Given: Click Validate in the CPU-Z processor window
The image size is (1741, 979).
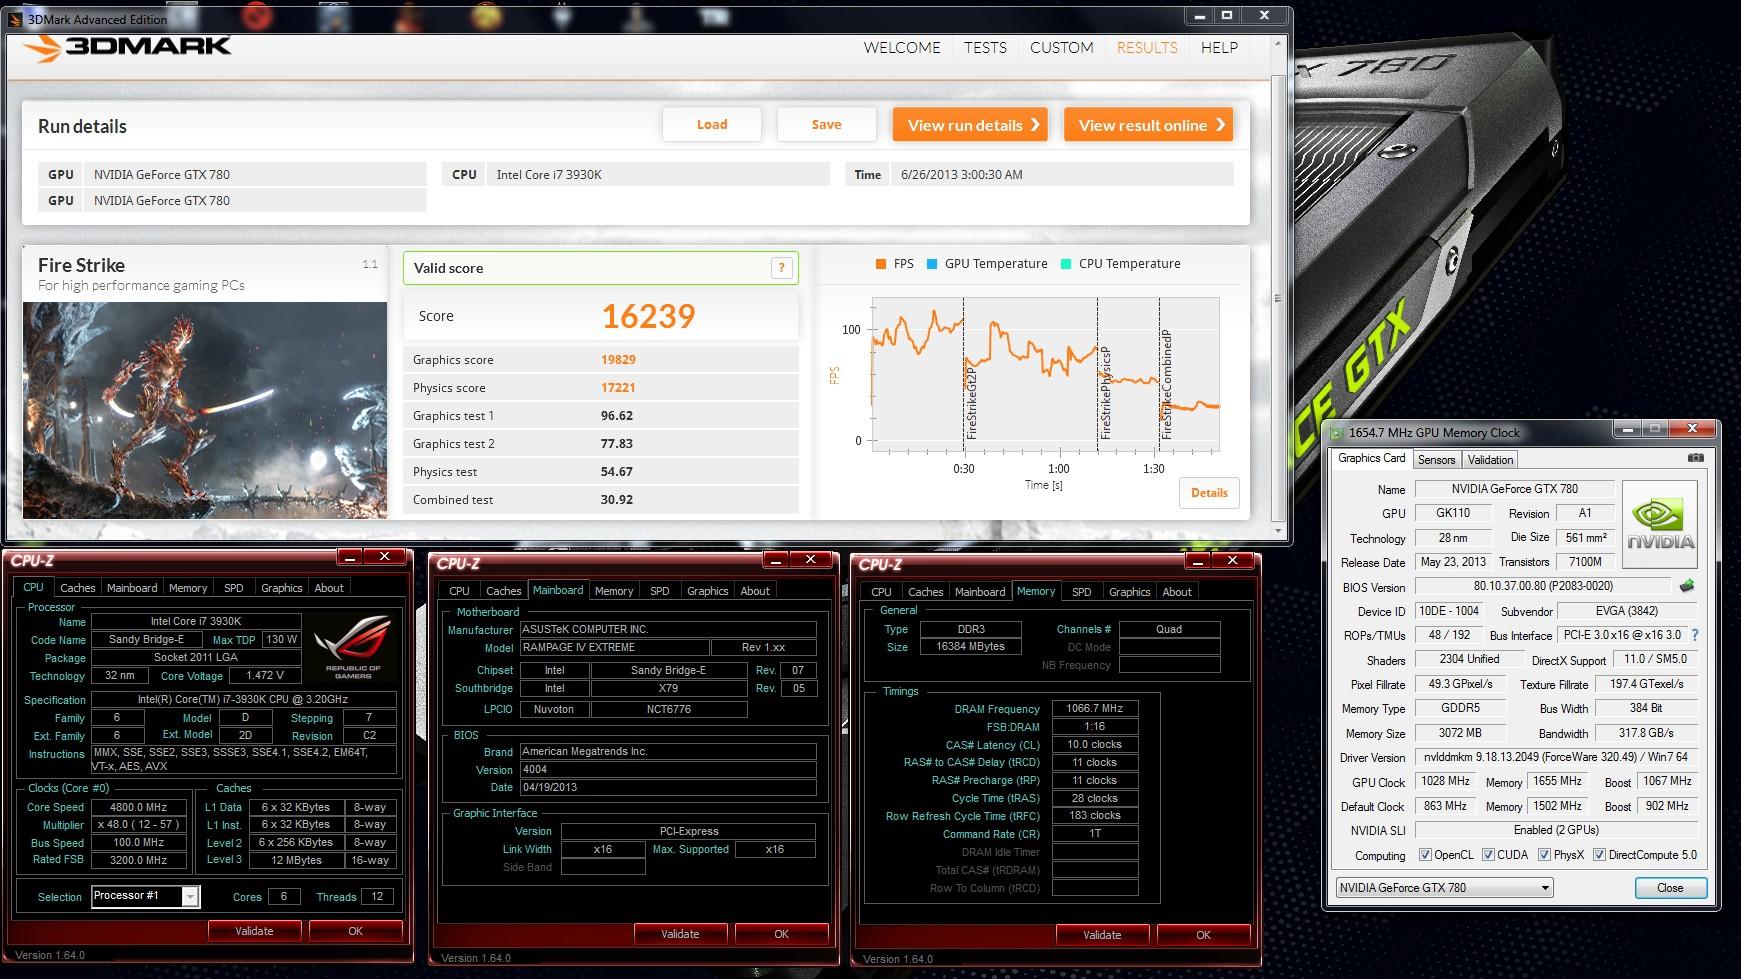Looking at the screenshot, I should pos(254,931).
